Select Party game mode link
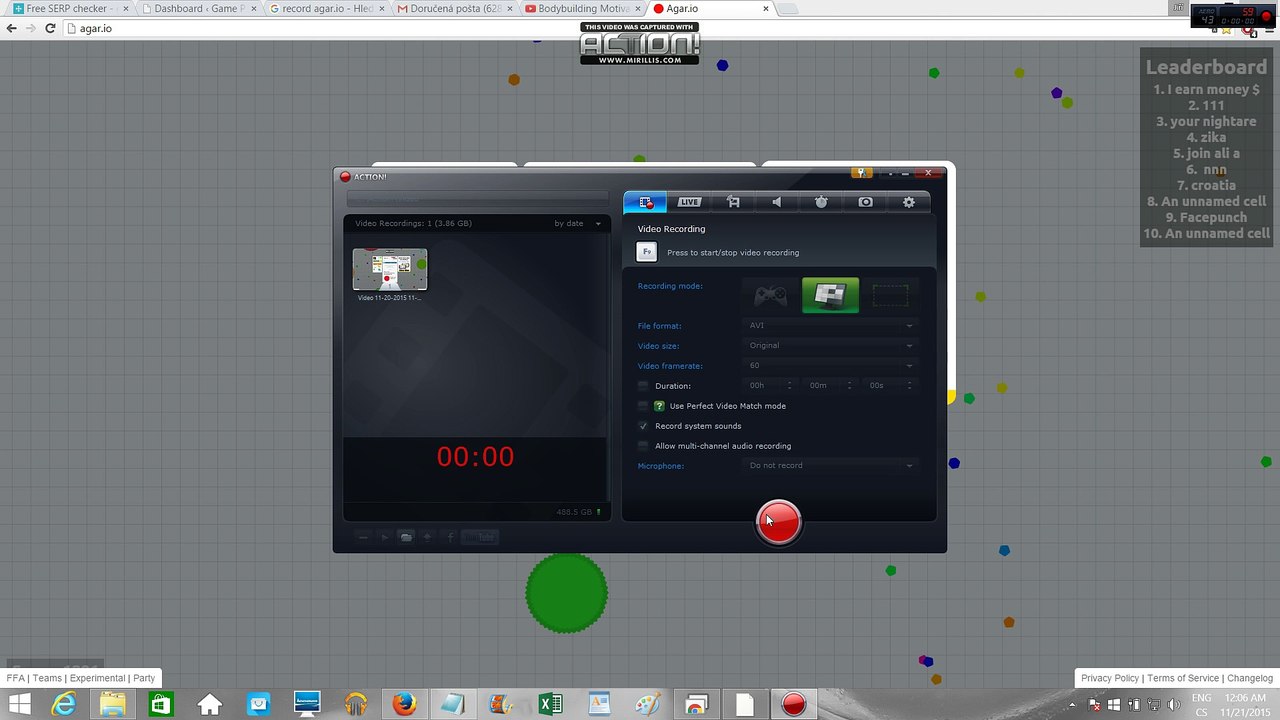Image resolution: width=1280 pixels, height=720 pixels. point(144,678)
